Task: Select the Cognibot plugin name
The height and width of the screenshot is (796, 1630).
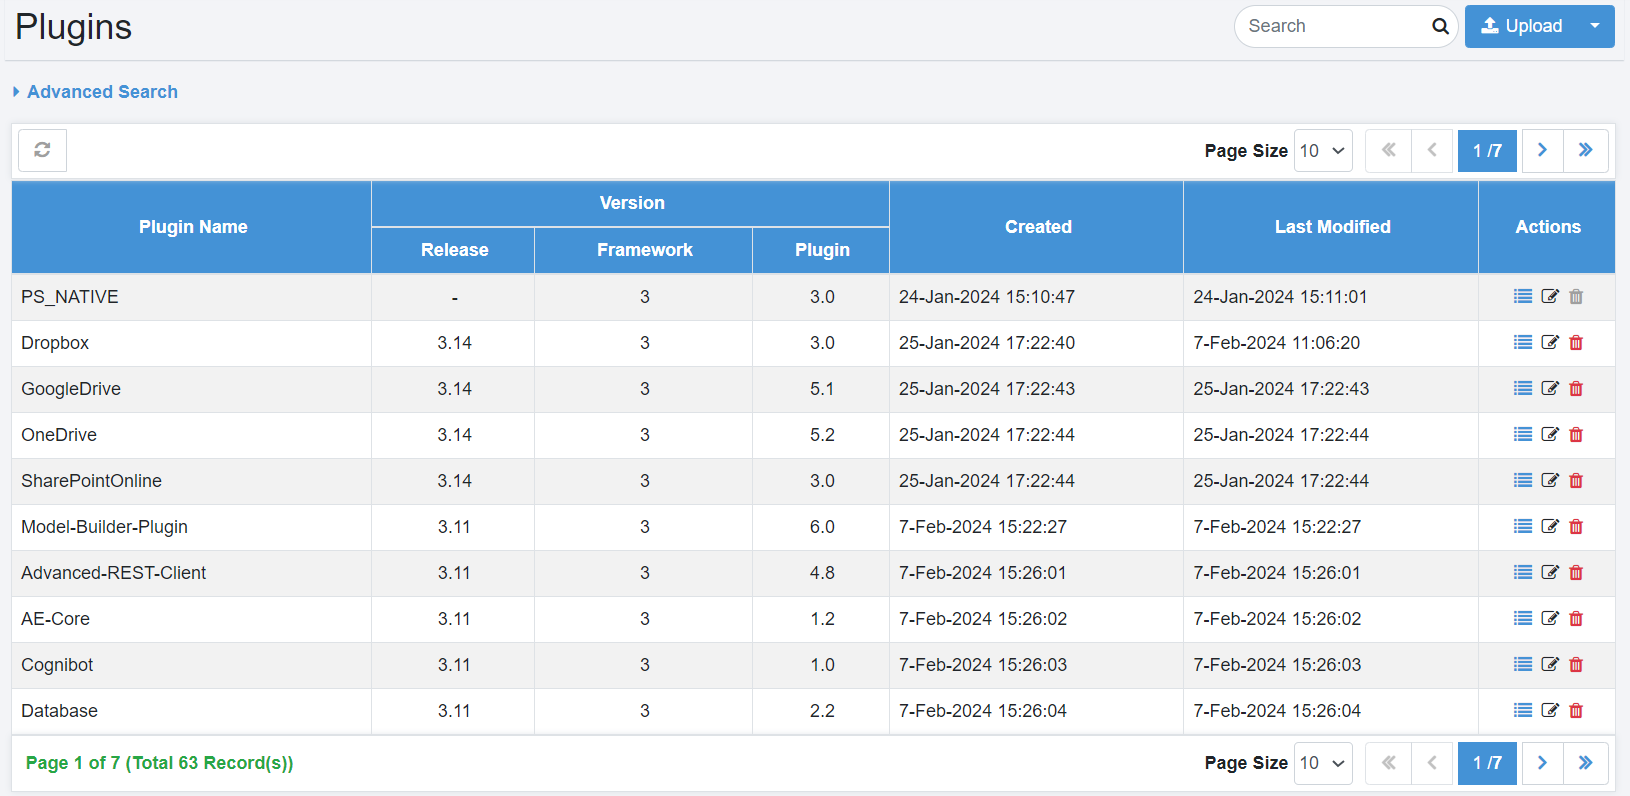Action: click(57, 665)
